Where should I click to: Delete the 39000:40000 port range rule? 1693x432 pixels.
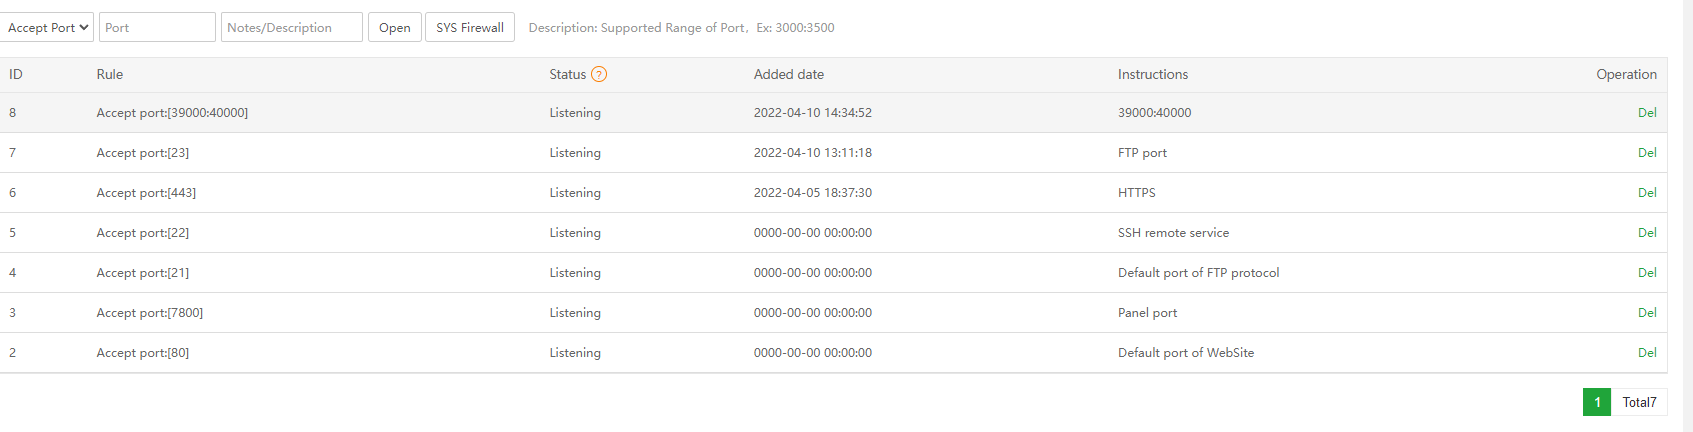pyautogui.click(x=1646, y=113)
